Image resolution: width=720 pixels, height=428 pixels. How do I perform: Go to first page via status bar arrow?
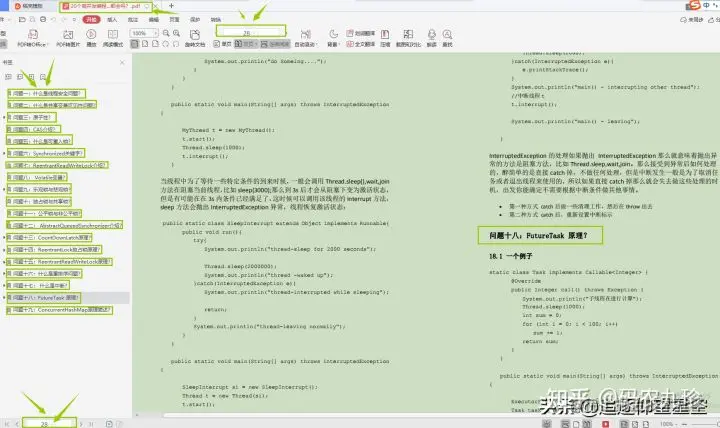click(7, 424)
